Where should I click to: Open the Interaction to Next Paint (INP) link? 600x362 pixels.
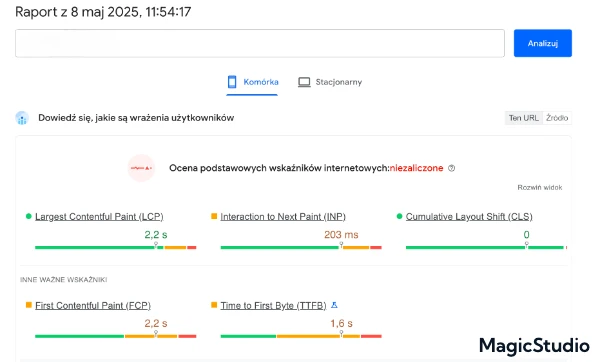(283, 217)
